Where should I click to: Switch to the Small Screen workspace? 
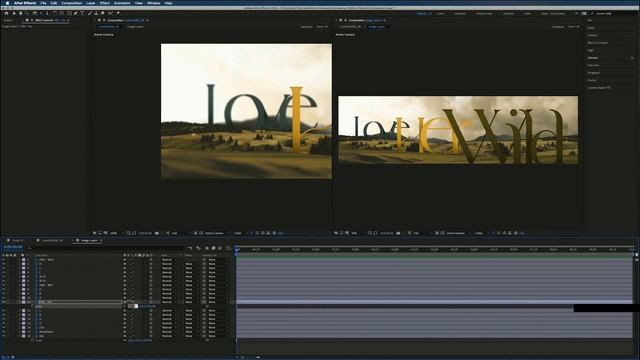click(x=484, y=13)
